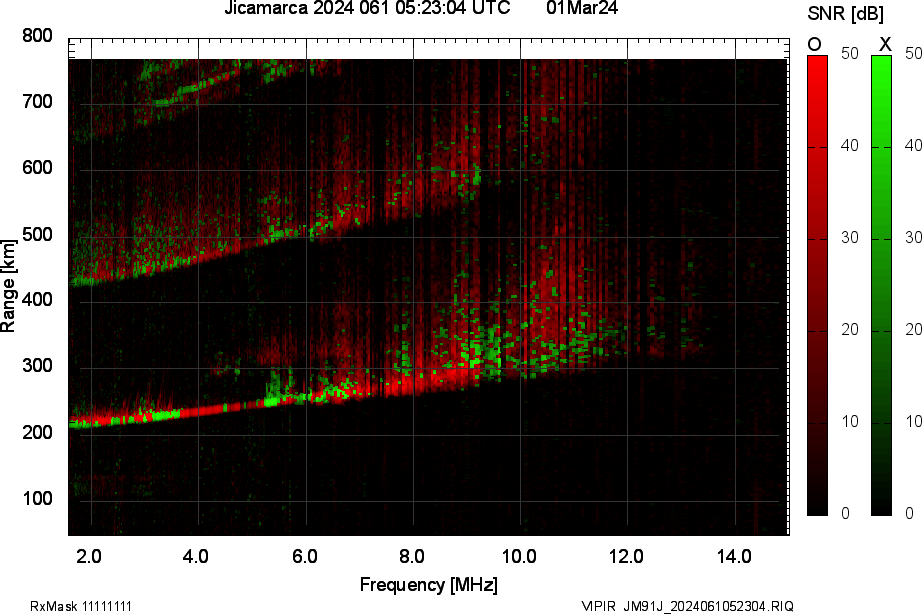This screenshot has height=614, width=922.
Task: Click the 4.0 MHz frequency tick label
Action: click(195, 556)
